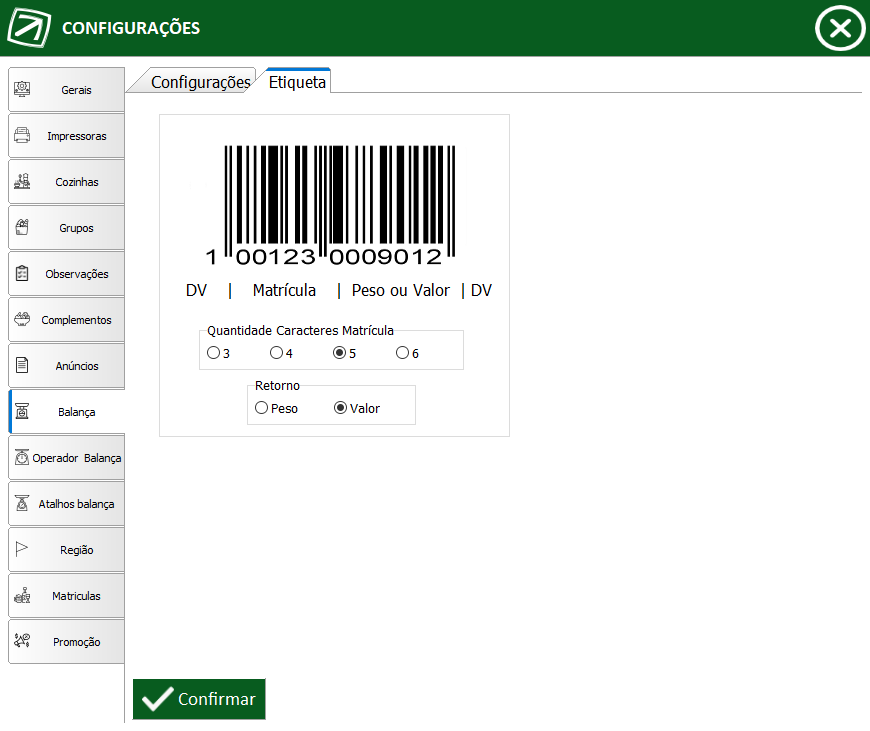Click the Atalhos balança icon
This screenshot has width=870, height=731.
click(22, 503)
